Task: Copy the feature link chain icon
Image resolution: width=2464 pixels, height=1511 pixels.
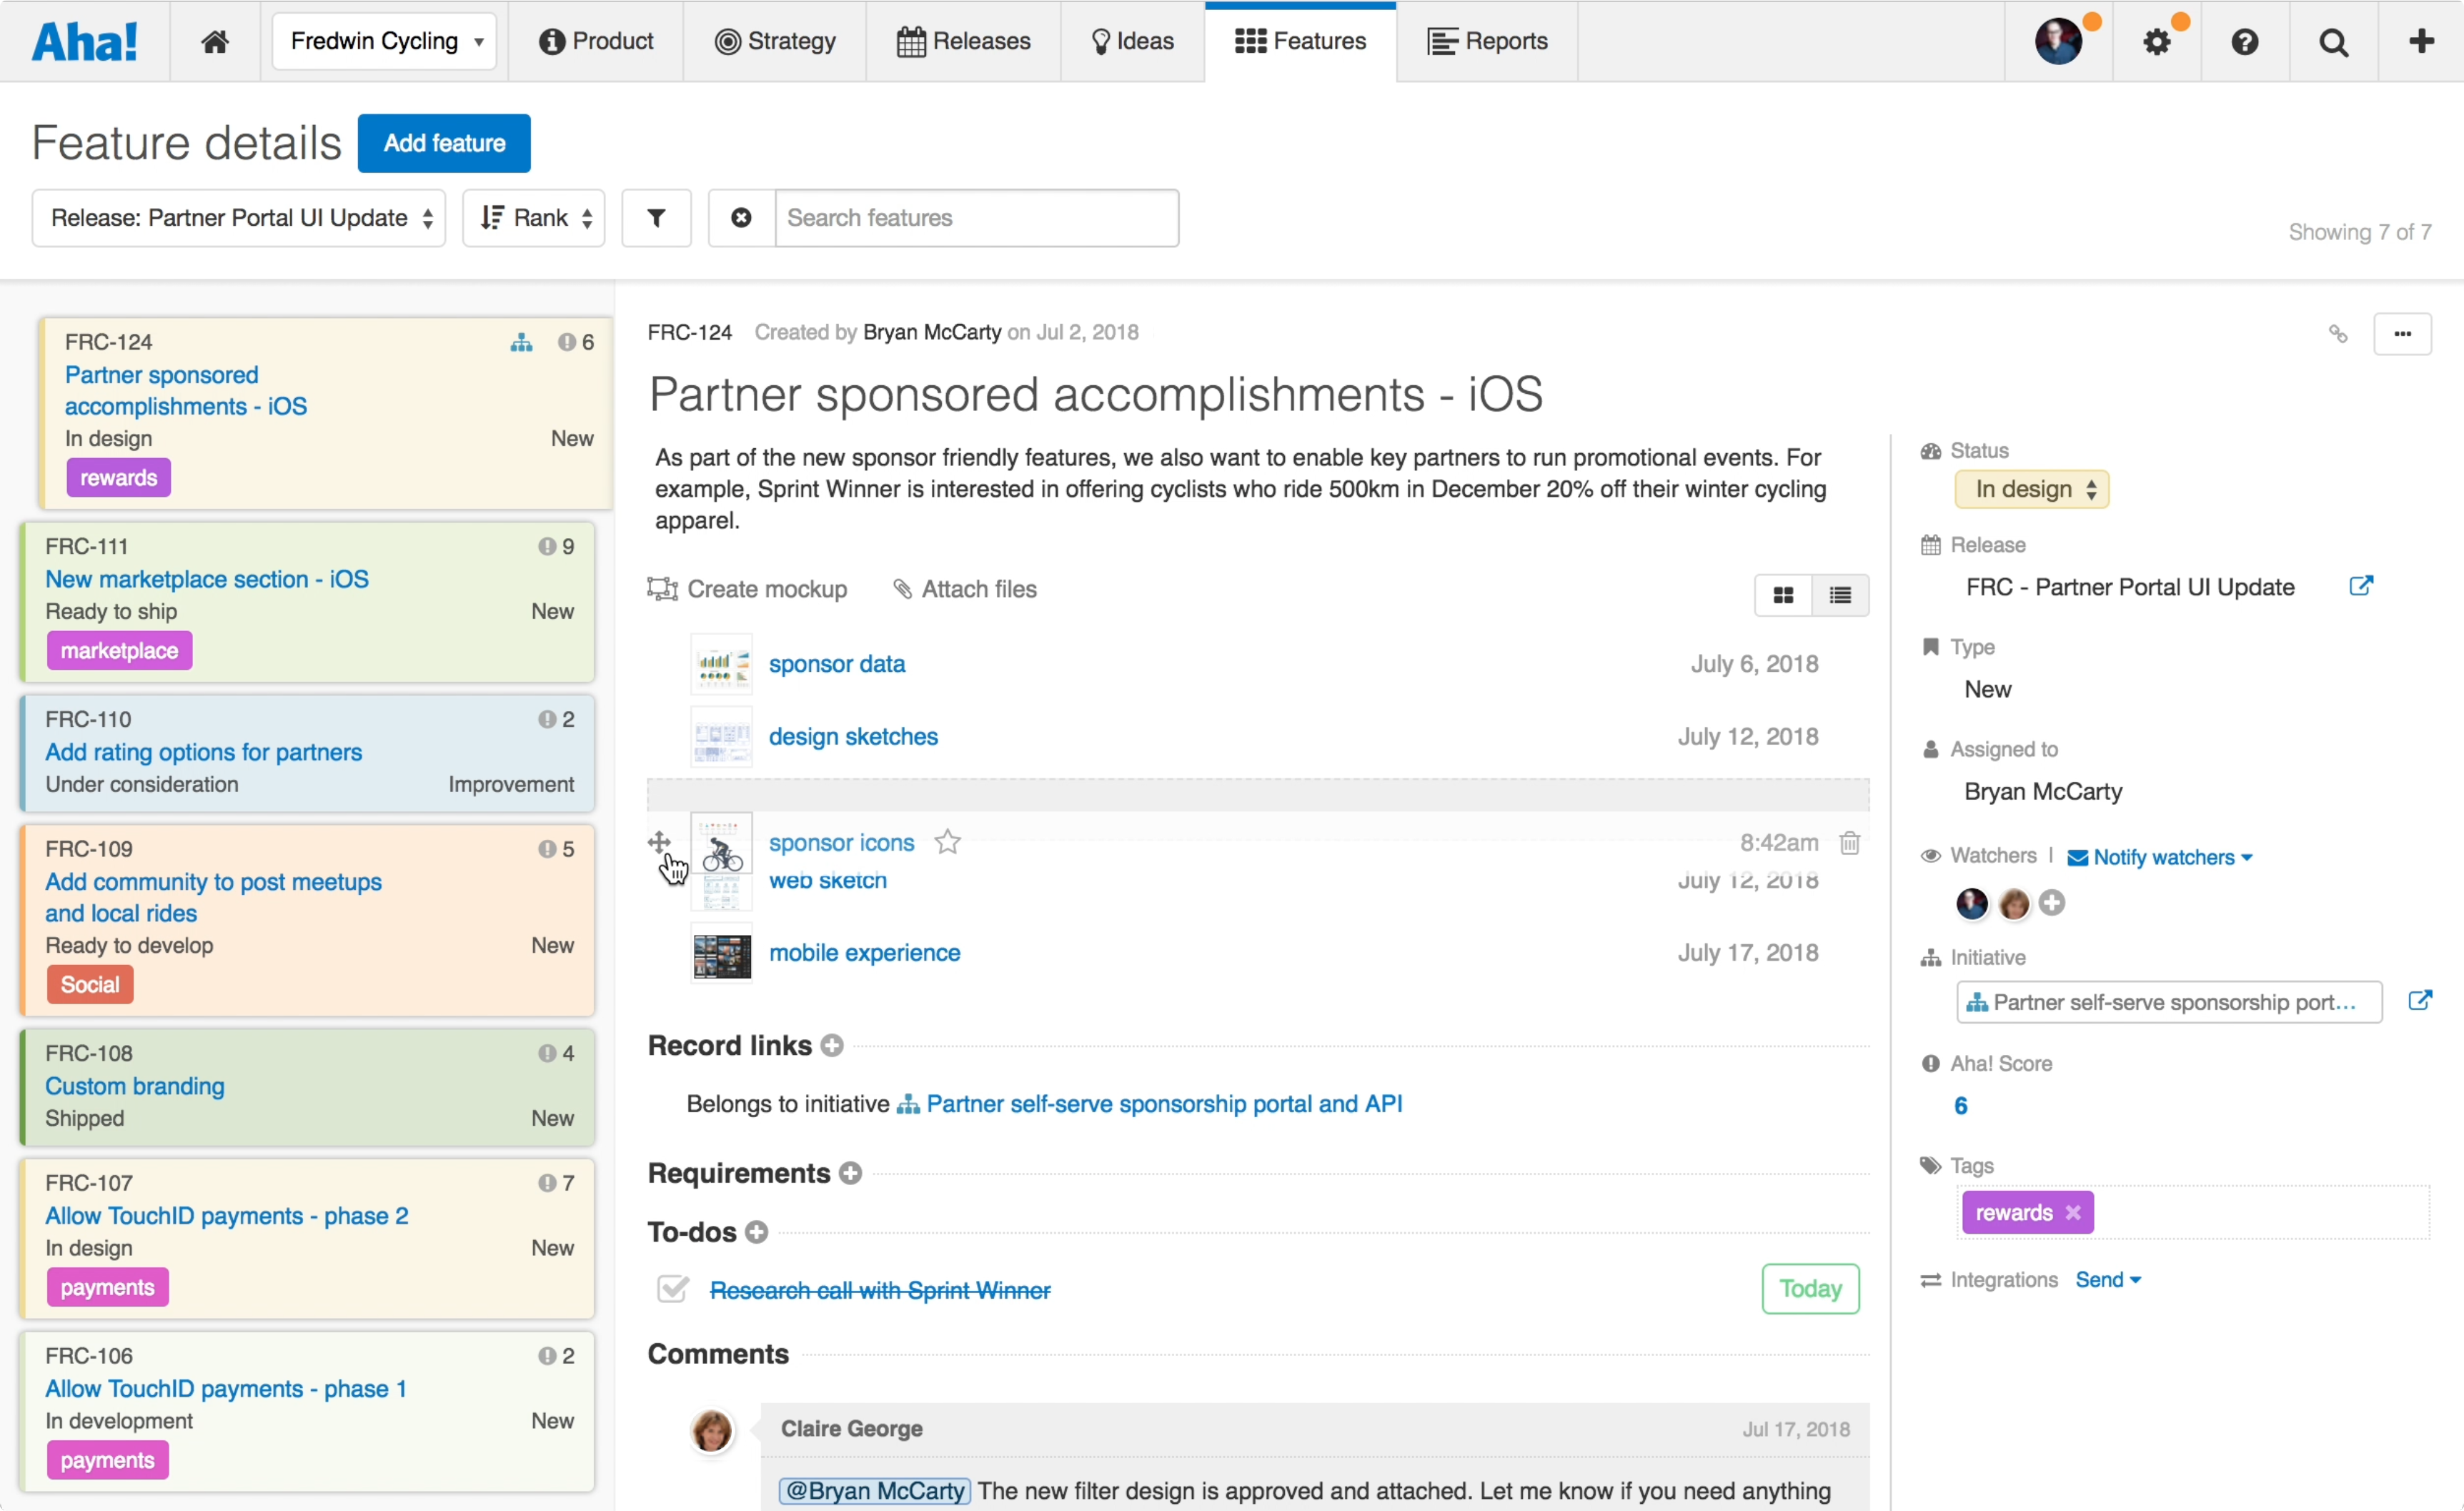Action: [2338, 333]
